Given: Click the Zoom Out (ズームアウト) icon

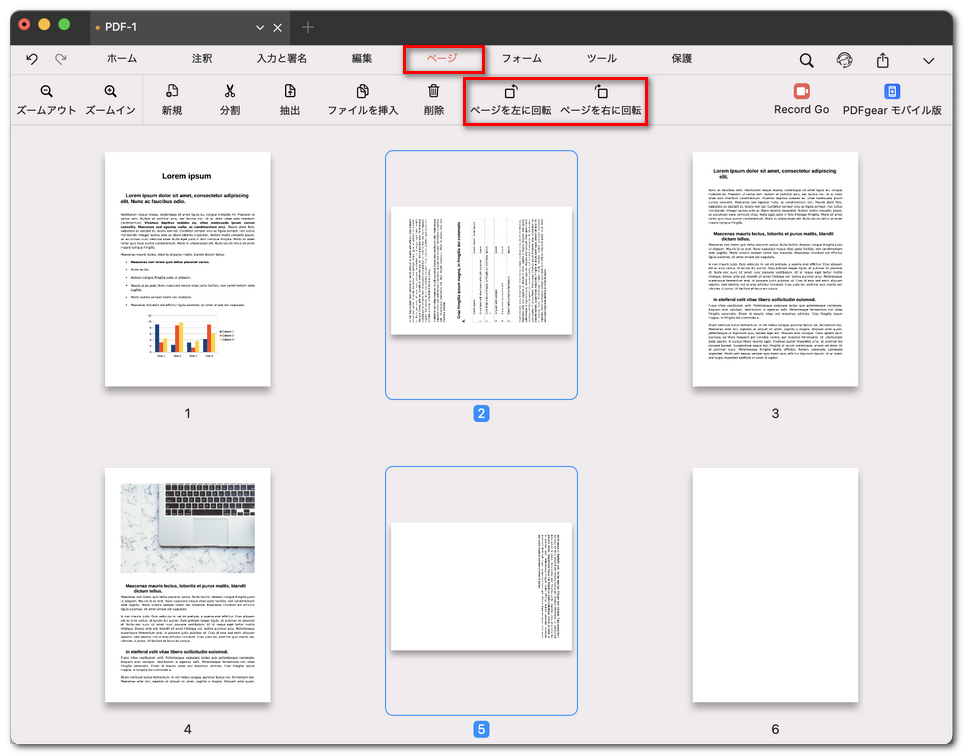Looking at the screenshot, I should (x=46, y=92).
